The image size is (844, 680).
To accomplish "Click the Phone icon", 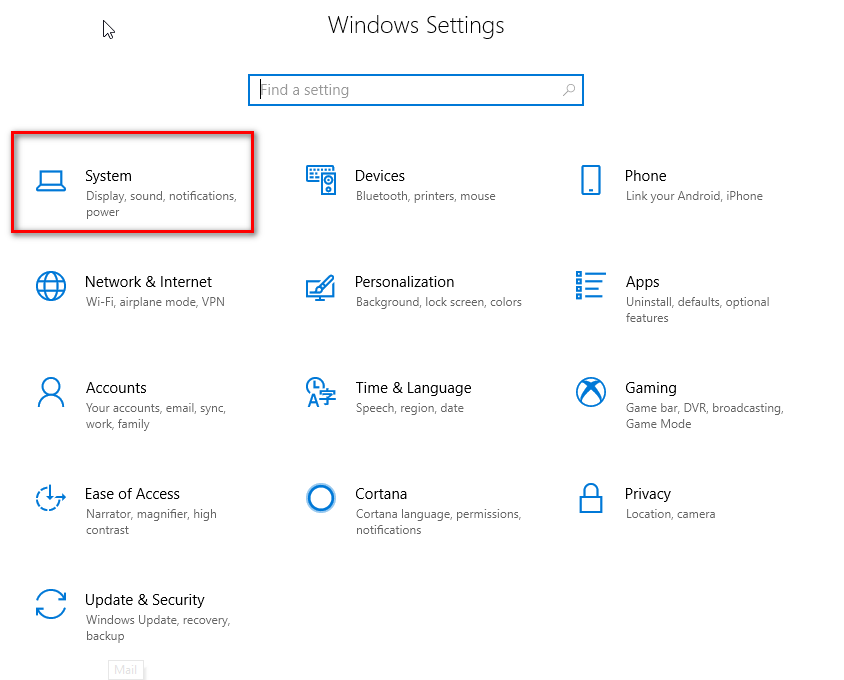I will pyautogui.click(x=590, y=180).
